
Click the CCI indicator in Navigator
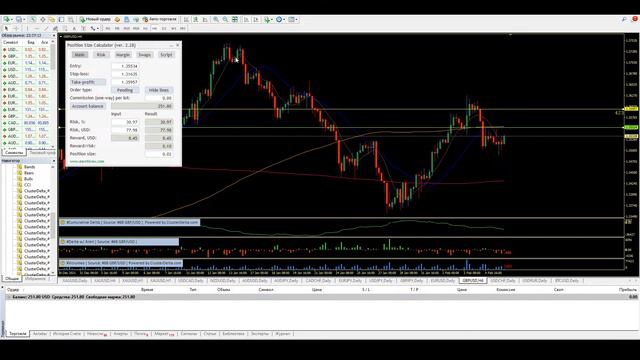point(27,185)
